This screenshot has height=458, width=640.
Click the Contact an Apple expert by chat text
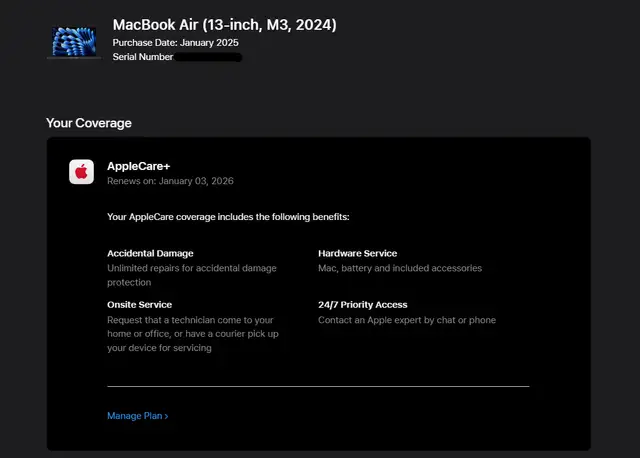(407, 320)
